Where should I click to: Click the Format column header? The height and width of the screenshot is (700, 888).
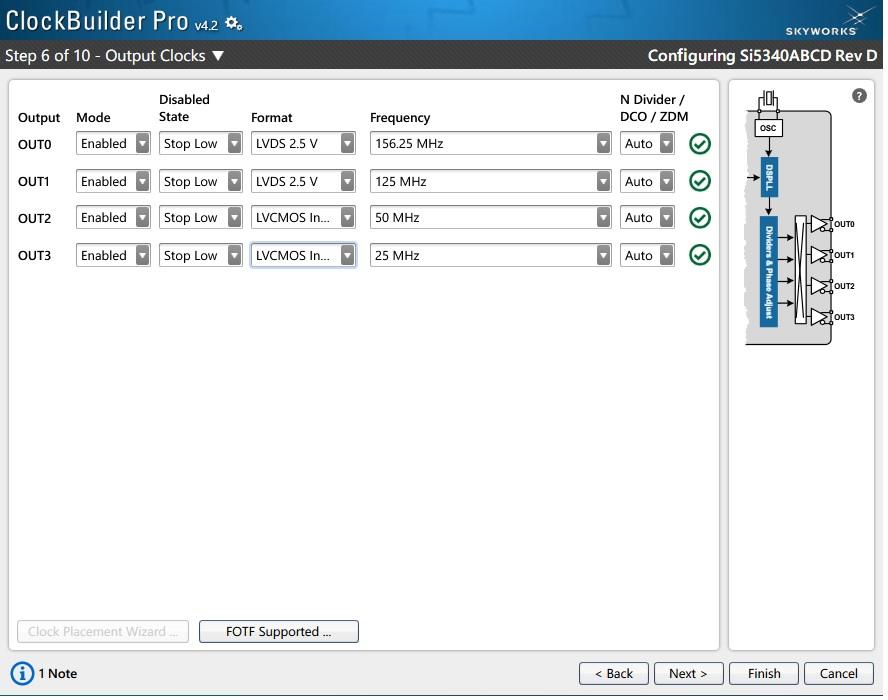[x=272, y=118]
